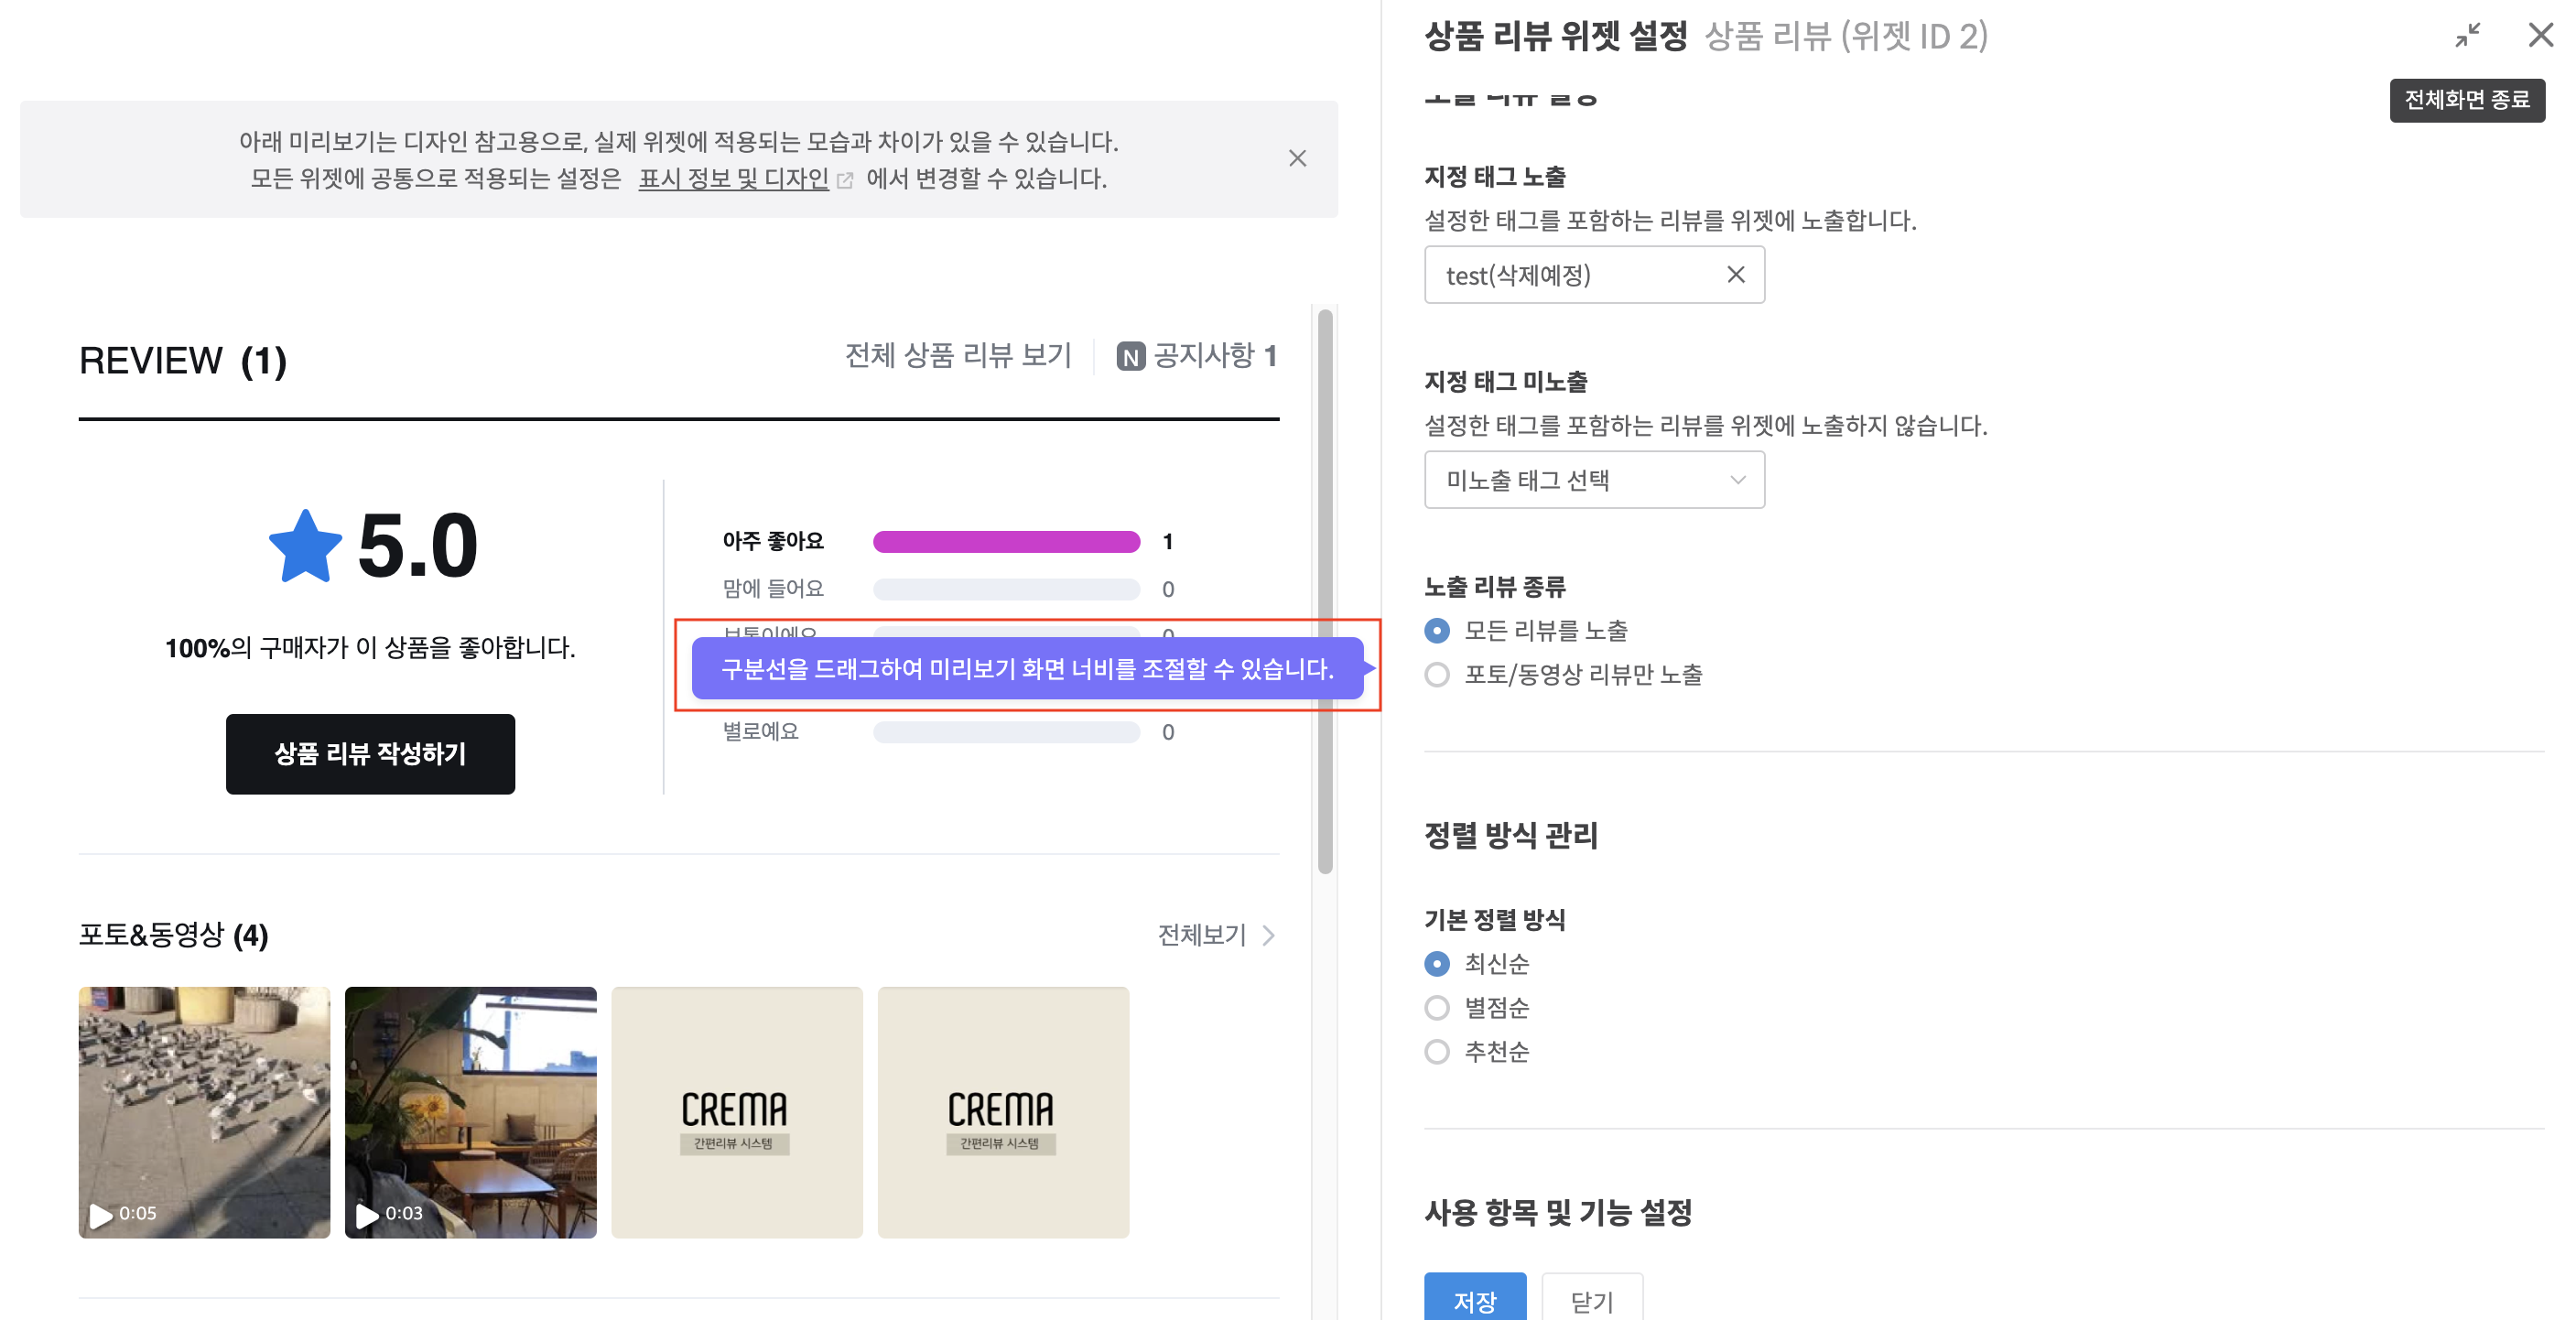Open 전체 상품 리뷰 보기
The image size is (2576, 1320).
pyautogui.click(x=957, y=356)
